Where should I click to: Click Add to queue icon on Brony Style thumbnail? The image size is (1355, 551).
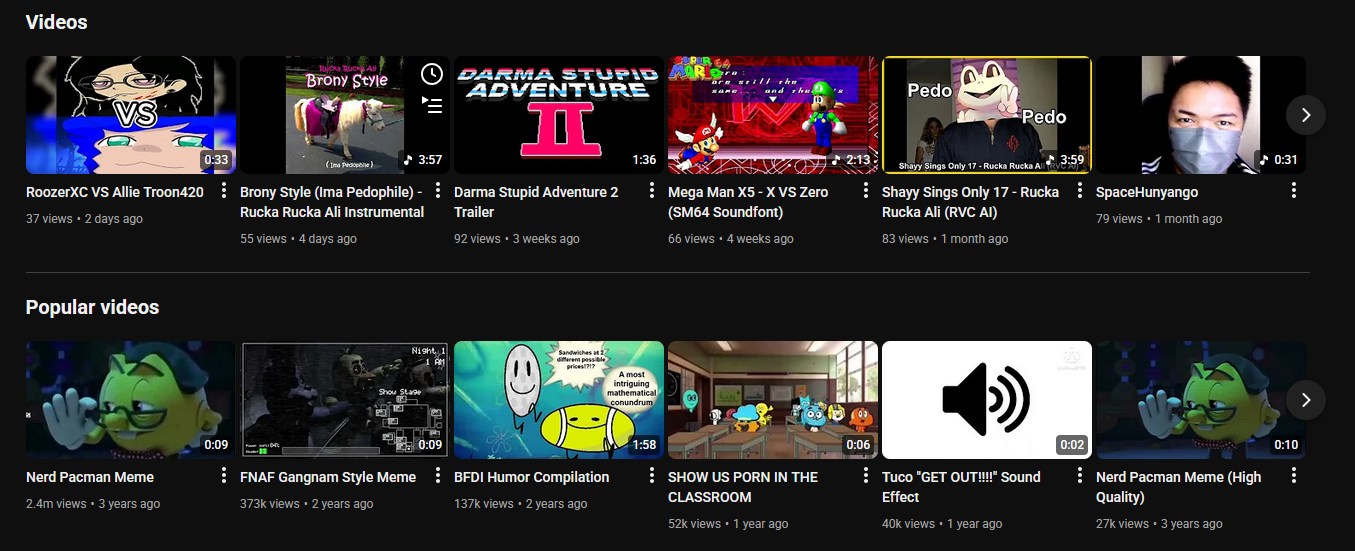[x=431, y=104]
